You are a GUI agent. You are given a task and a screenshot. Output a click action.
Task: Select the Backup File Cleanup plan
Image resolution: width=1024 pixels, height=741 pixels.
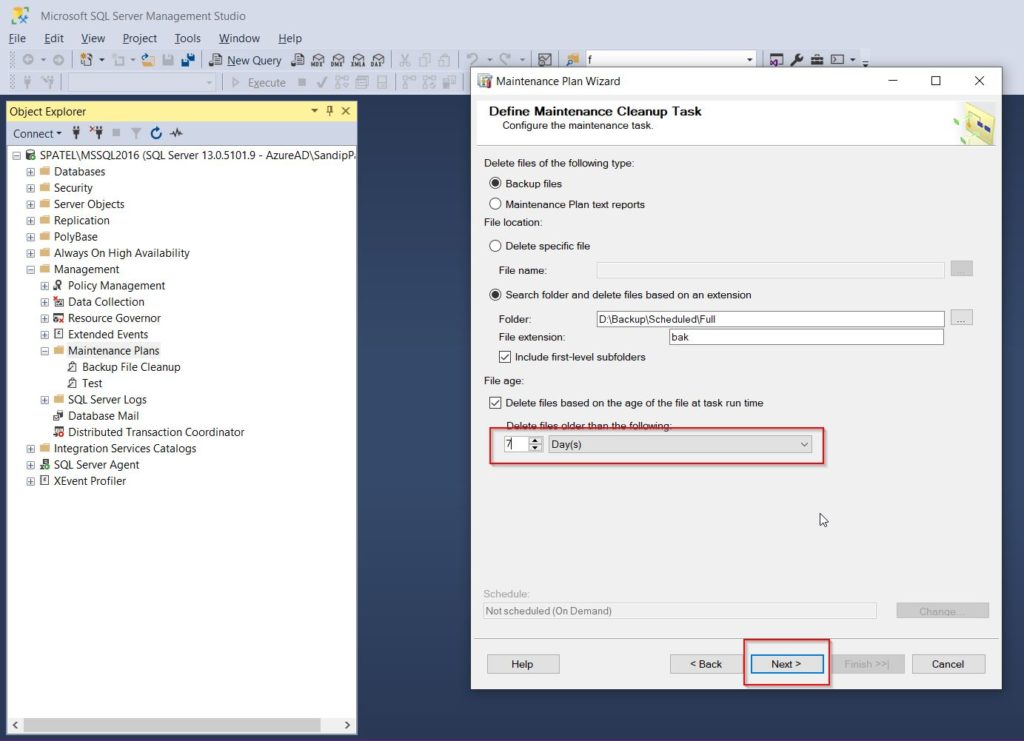(131, 367)
